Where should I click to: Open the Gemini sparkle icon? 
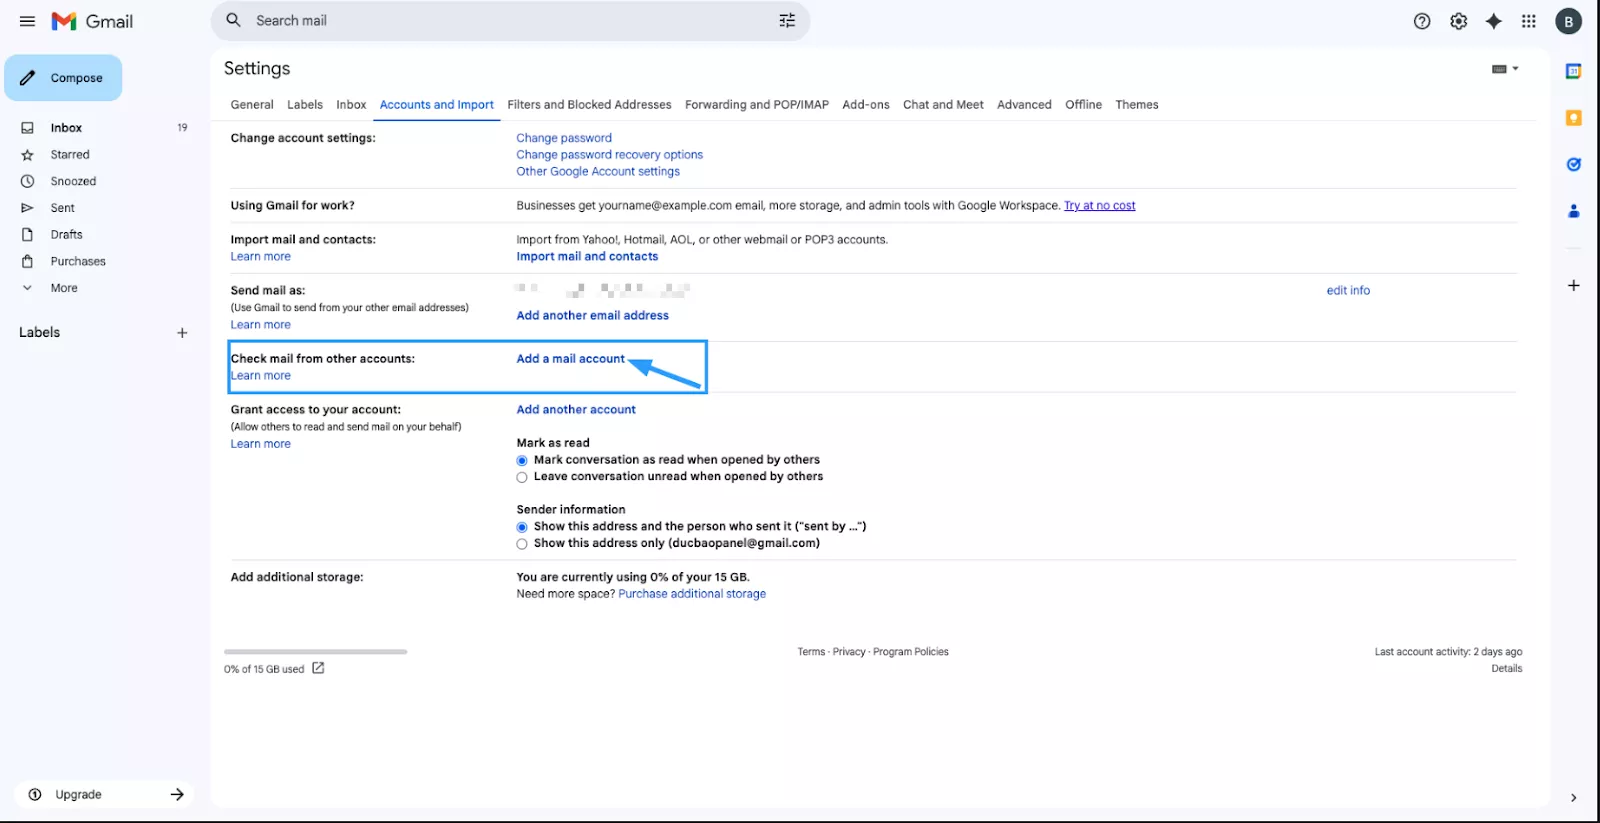coord(1493,21)
